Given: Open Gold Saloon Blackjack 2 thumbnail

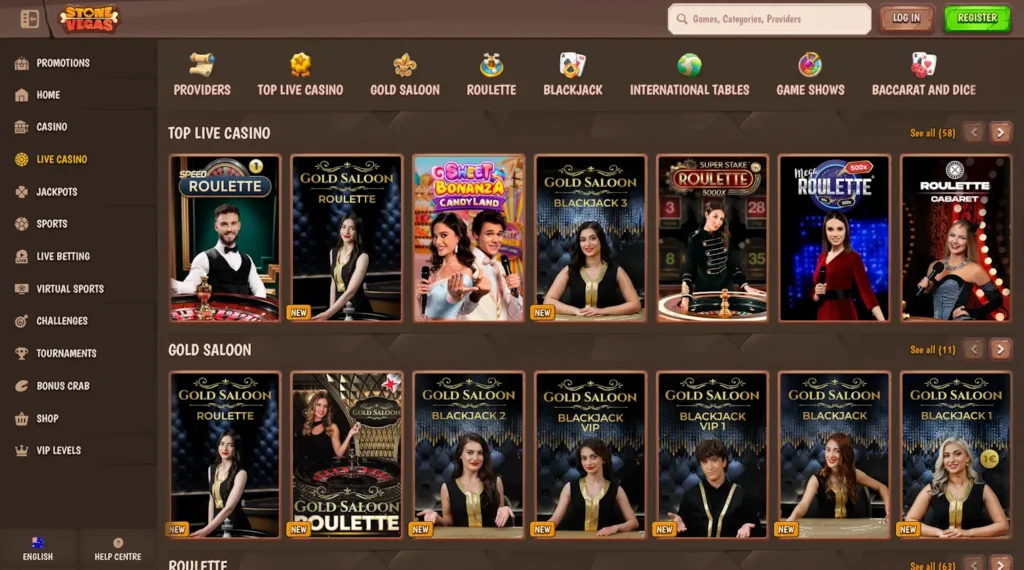Looking at the screenshot, I should (x=468, y=455).
